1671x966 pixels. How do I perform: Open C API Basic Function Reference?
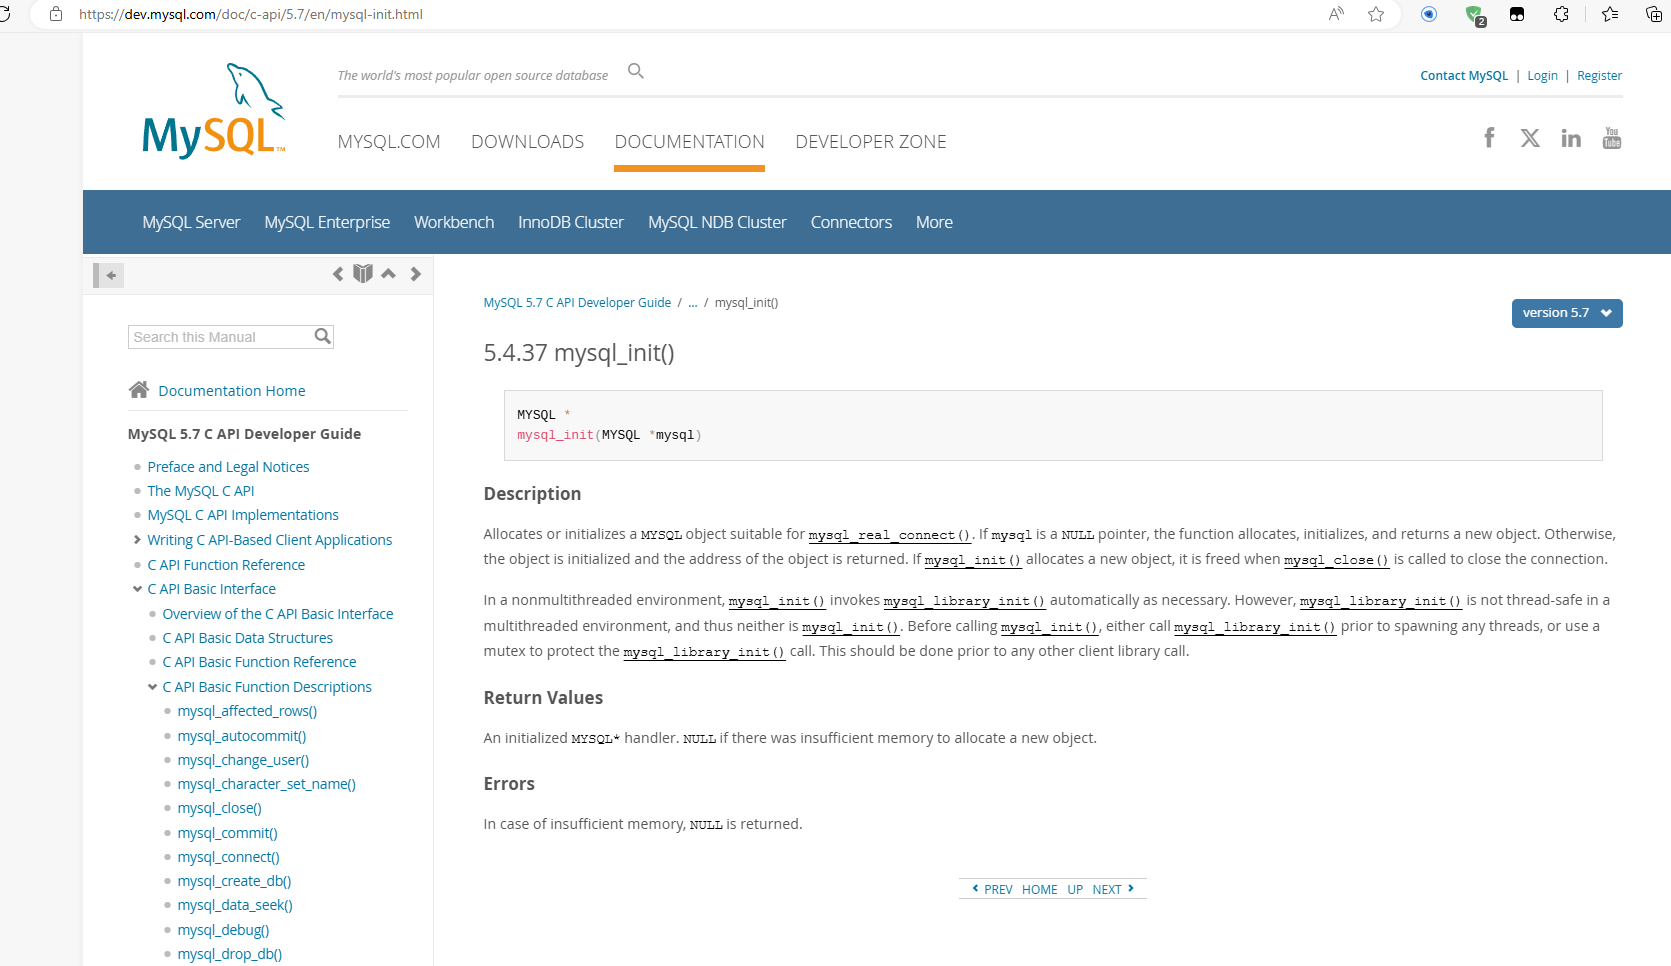click(259, 662)
